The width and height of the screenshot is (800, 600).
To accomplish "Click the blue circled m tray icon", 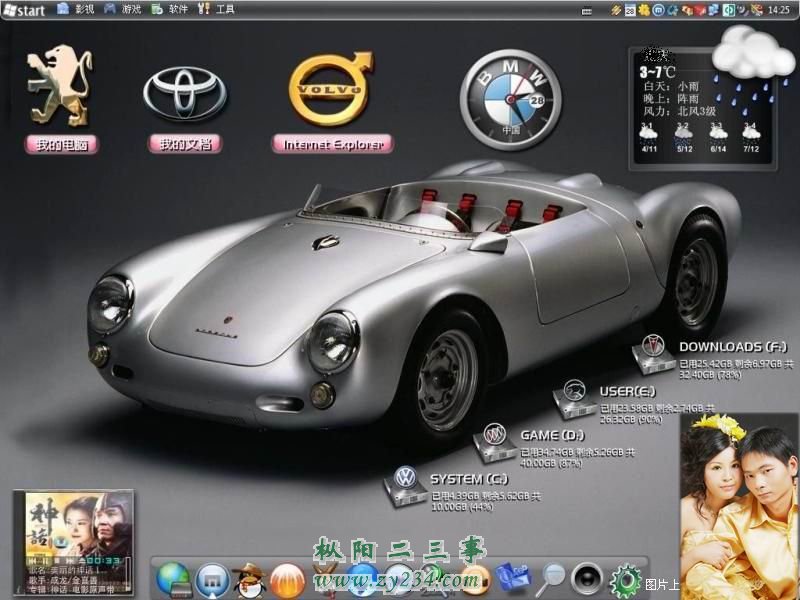I will [658, 10].
